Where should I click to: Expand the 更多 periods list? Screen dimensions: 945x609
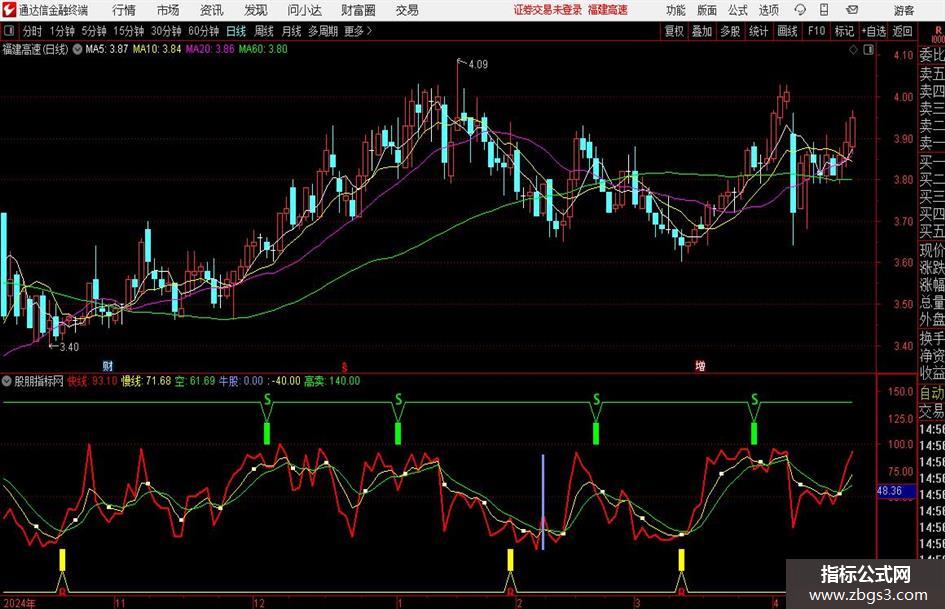358,31
